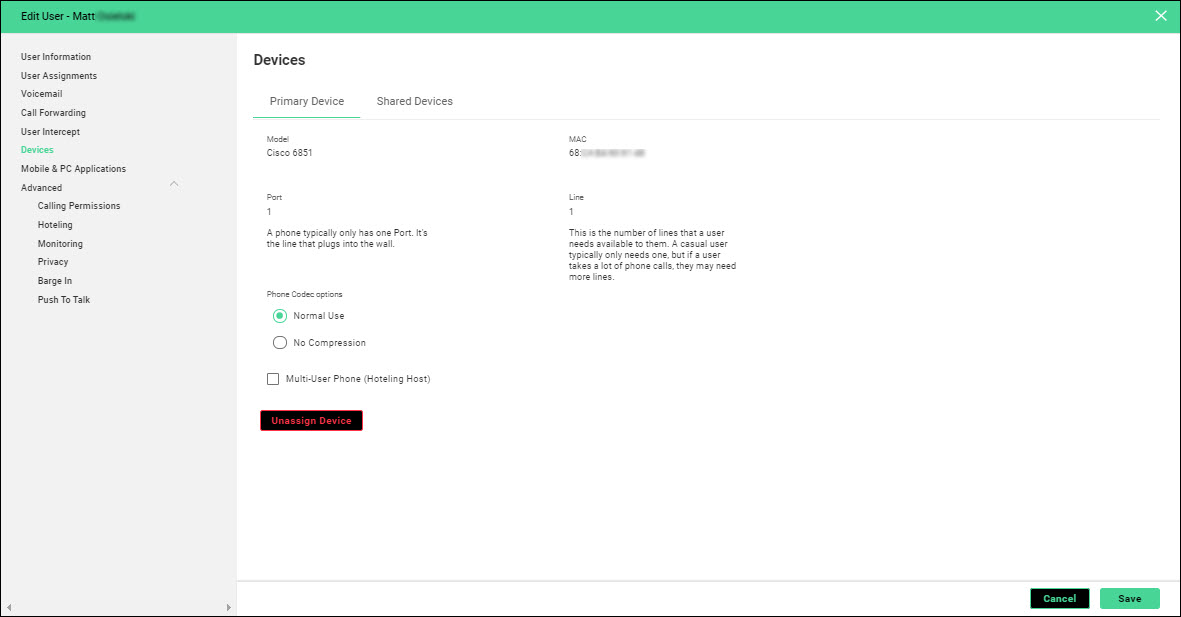Click the Unassign Device button
The height and width of the screenshot is (617, 1181).
tap(311, 421)
